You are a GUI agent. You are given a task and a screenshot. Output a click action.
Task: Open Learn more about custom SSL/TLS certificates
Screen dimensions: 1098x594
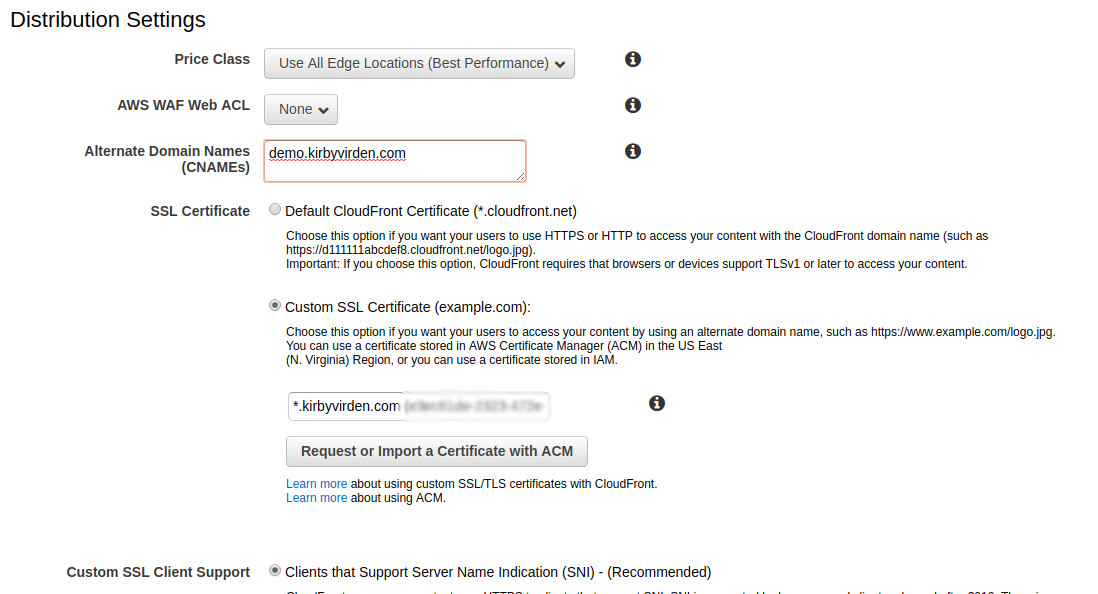[316, 483]
